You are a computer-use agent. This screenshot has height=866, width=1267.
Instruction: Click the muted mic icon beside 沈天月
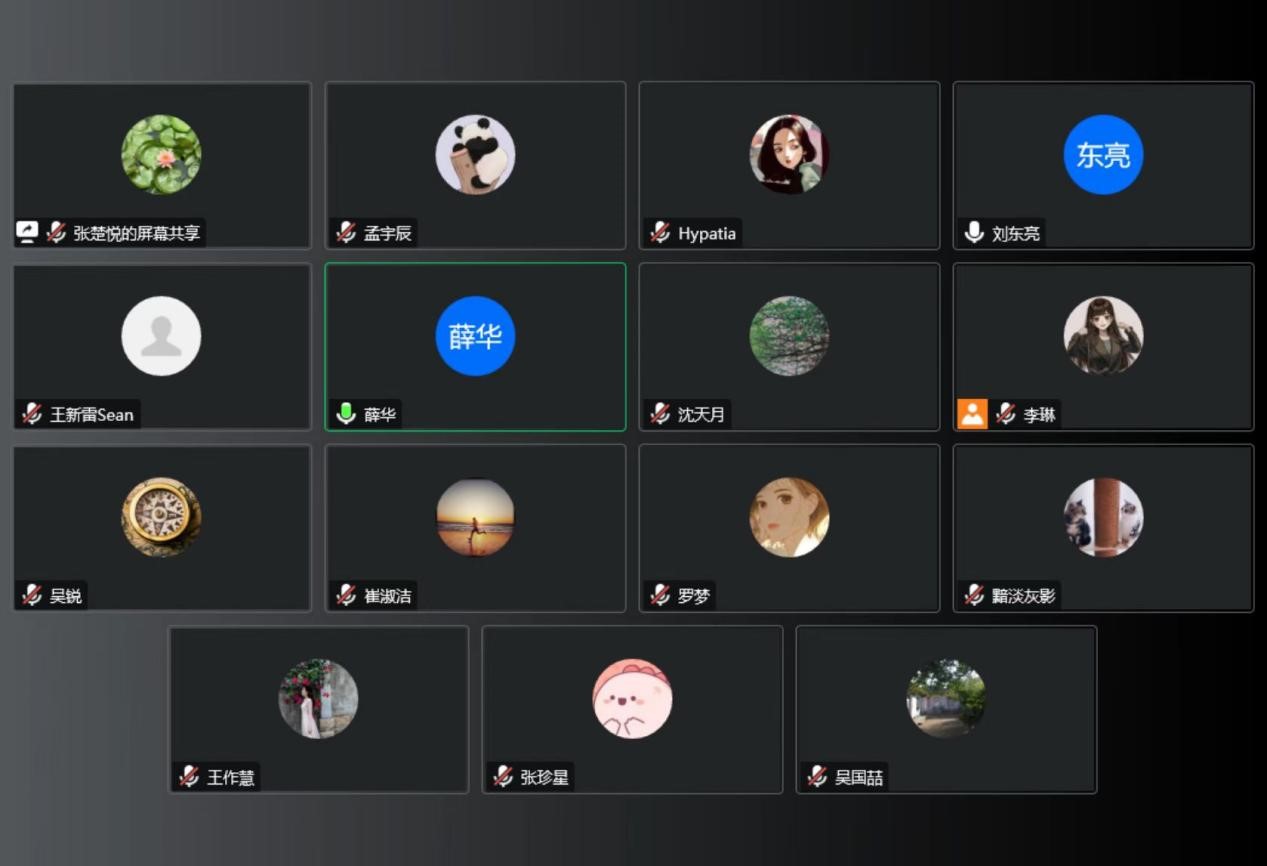point(660,414)
